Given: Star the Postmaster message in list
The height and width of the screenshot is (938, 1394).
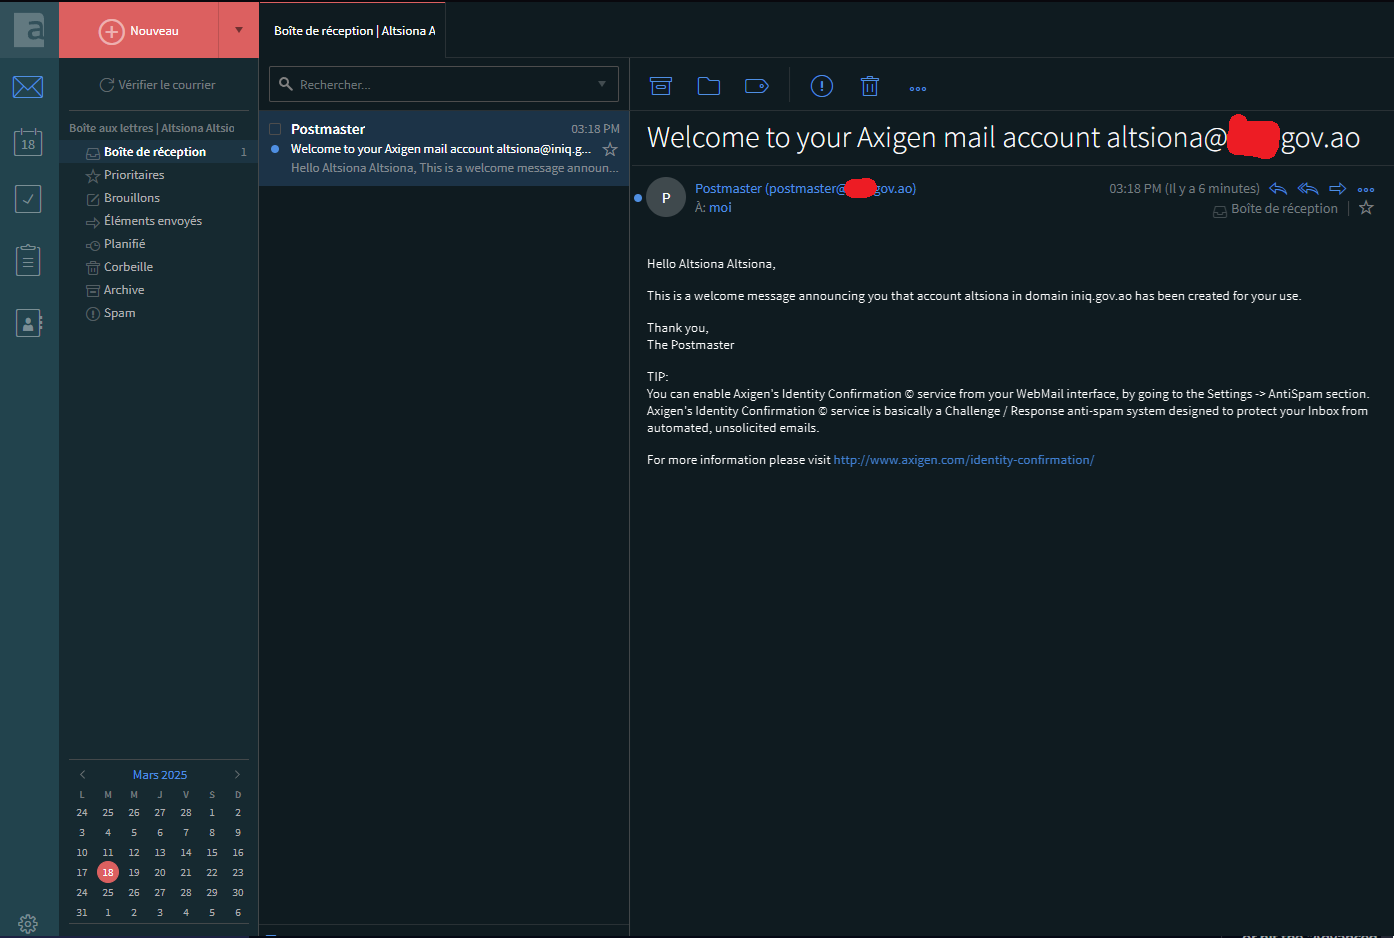Looking at the screenshot, I should point(610,149).
